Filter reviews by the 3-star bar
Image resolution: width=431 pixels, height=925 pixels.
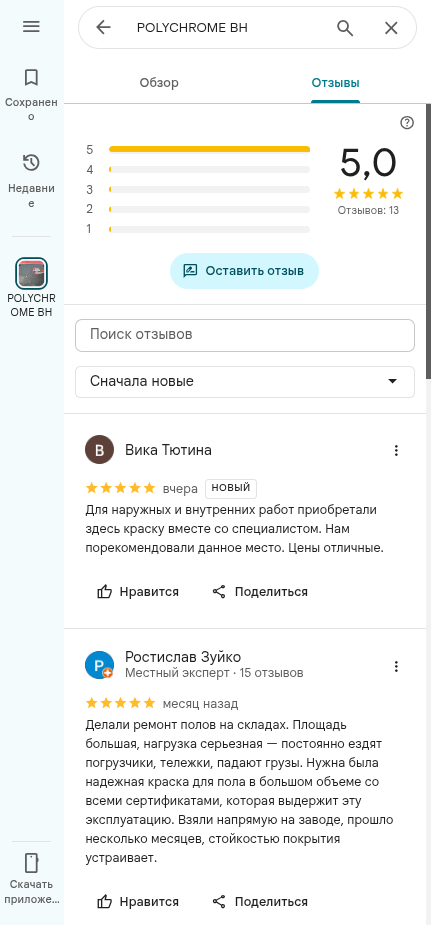point(199,190)
